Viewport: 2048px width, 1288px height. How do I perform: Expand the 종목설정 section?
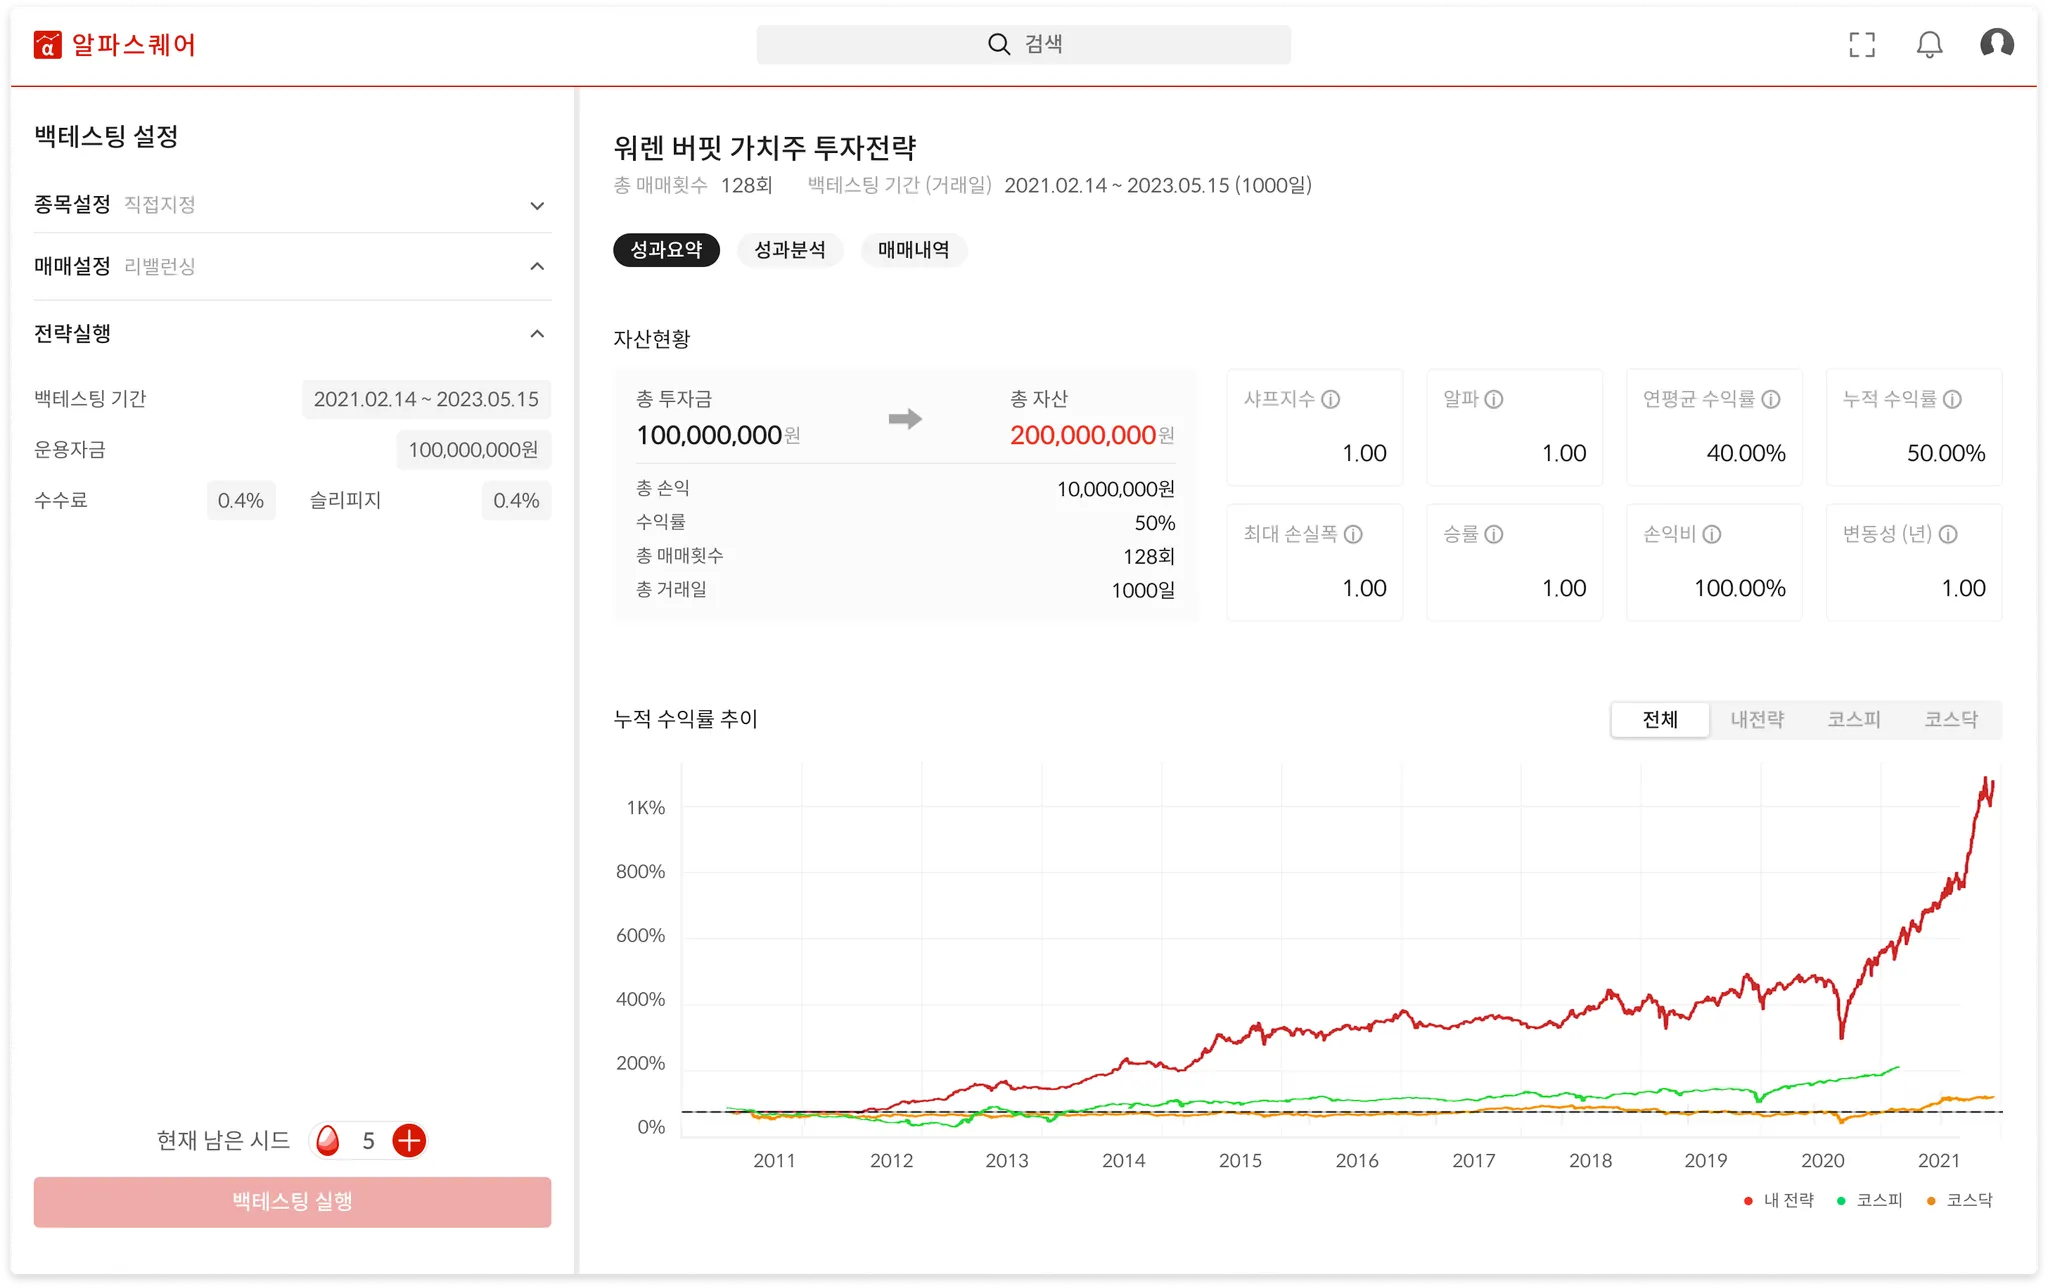[x=537, y=205]
